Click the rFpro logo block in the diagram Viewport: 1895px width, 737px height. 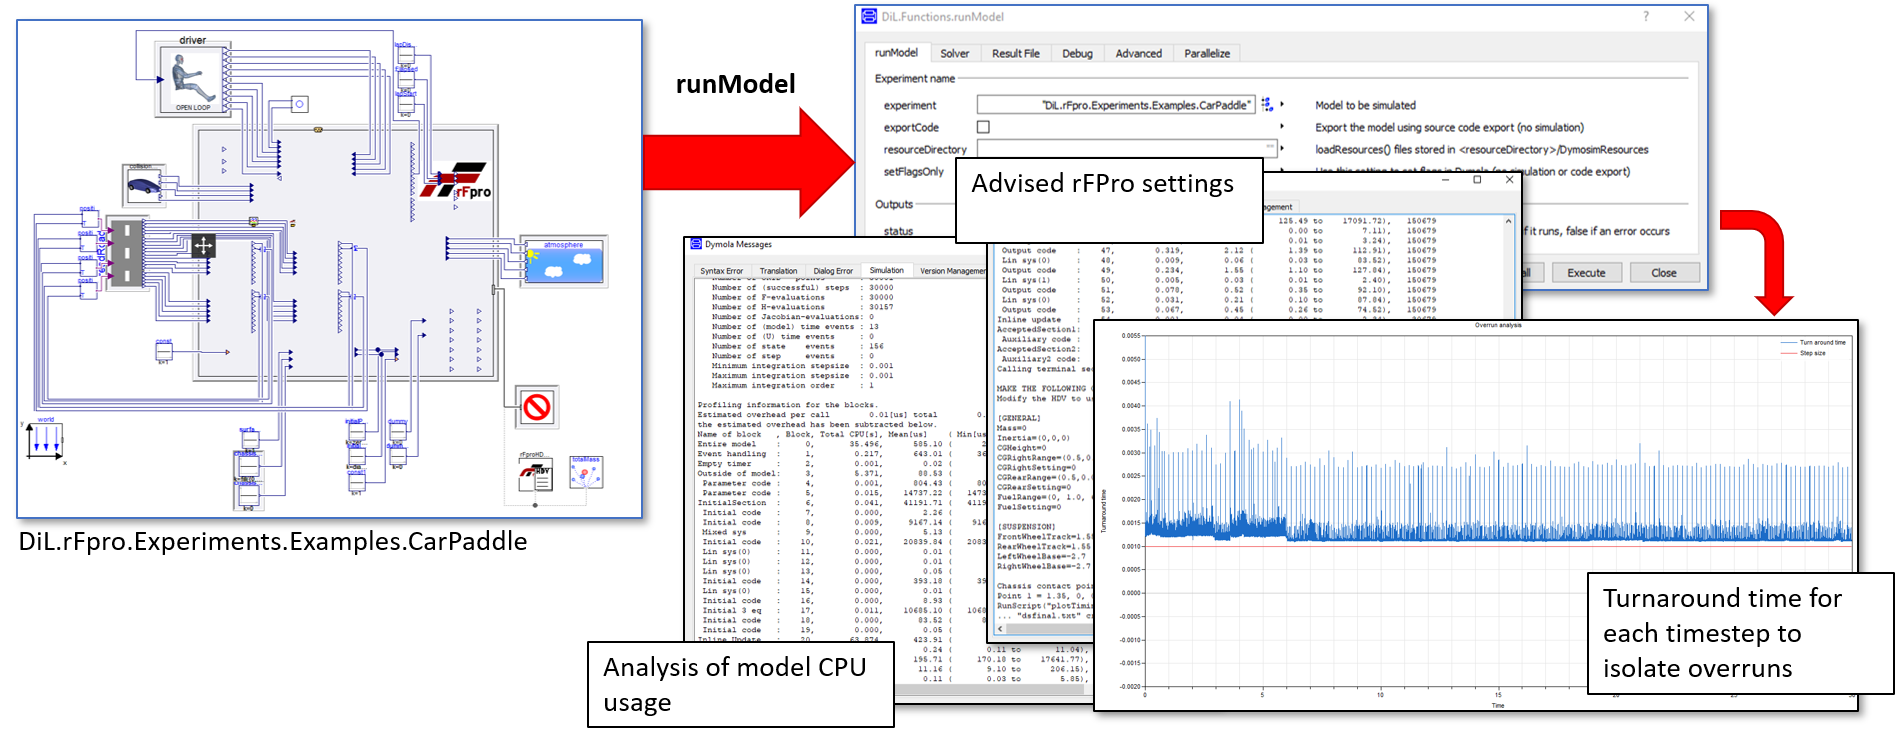click(x=456, y=181)
